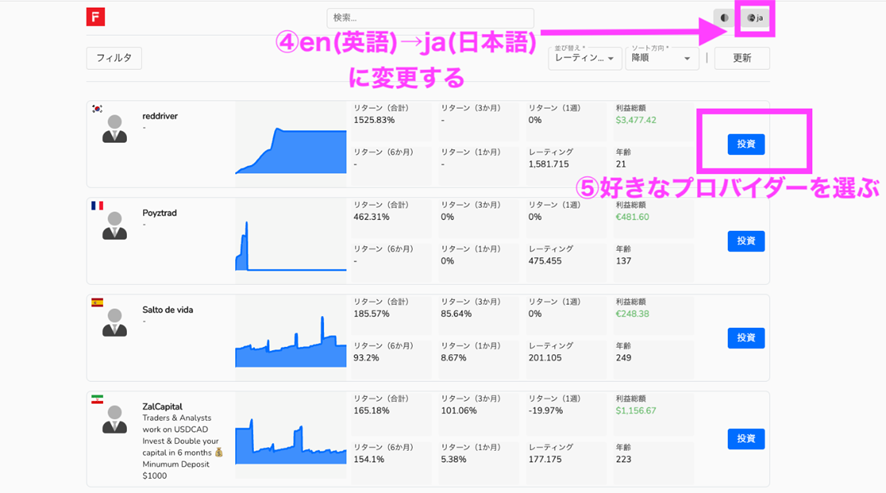This screenshot has width=886, height=493.
Task: Click the South Korea flag icon
Action: pos(97,109)
